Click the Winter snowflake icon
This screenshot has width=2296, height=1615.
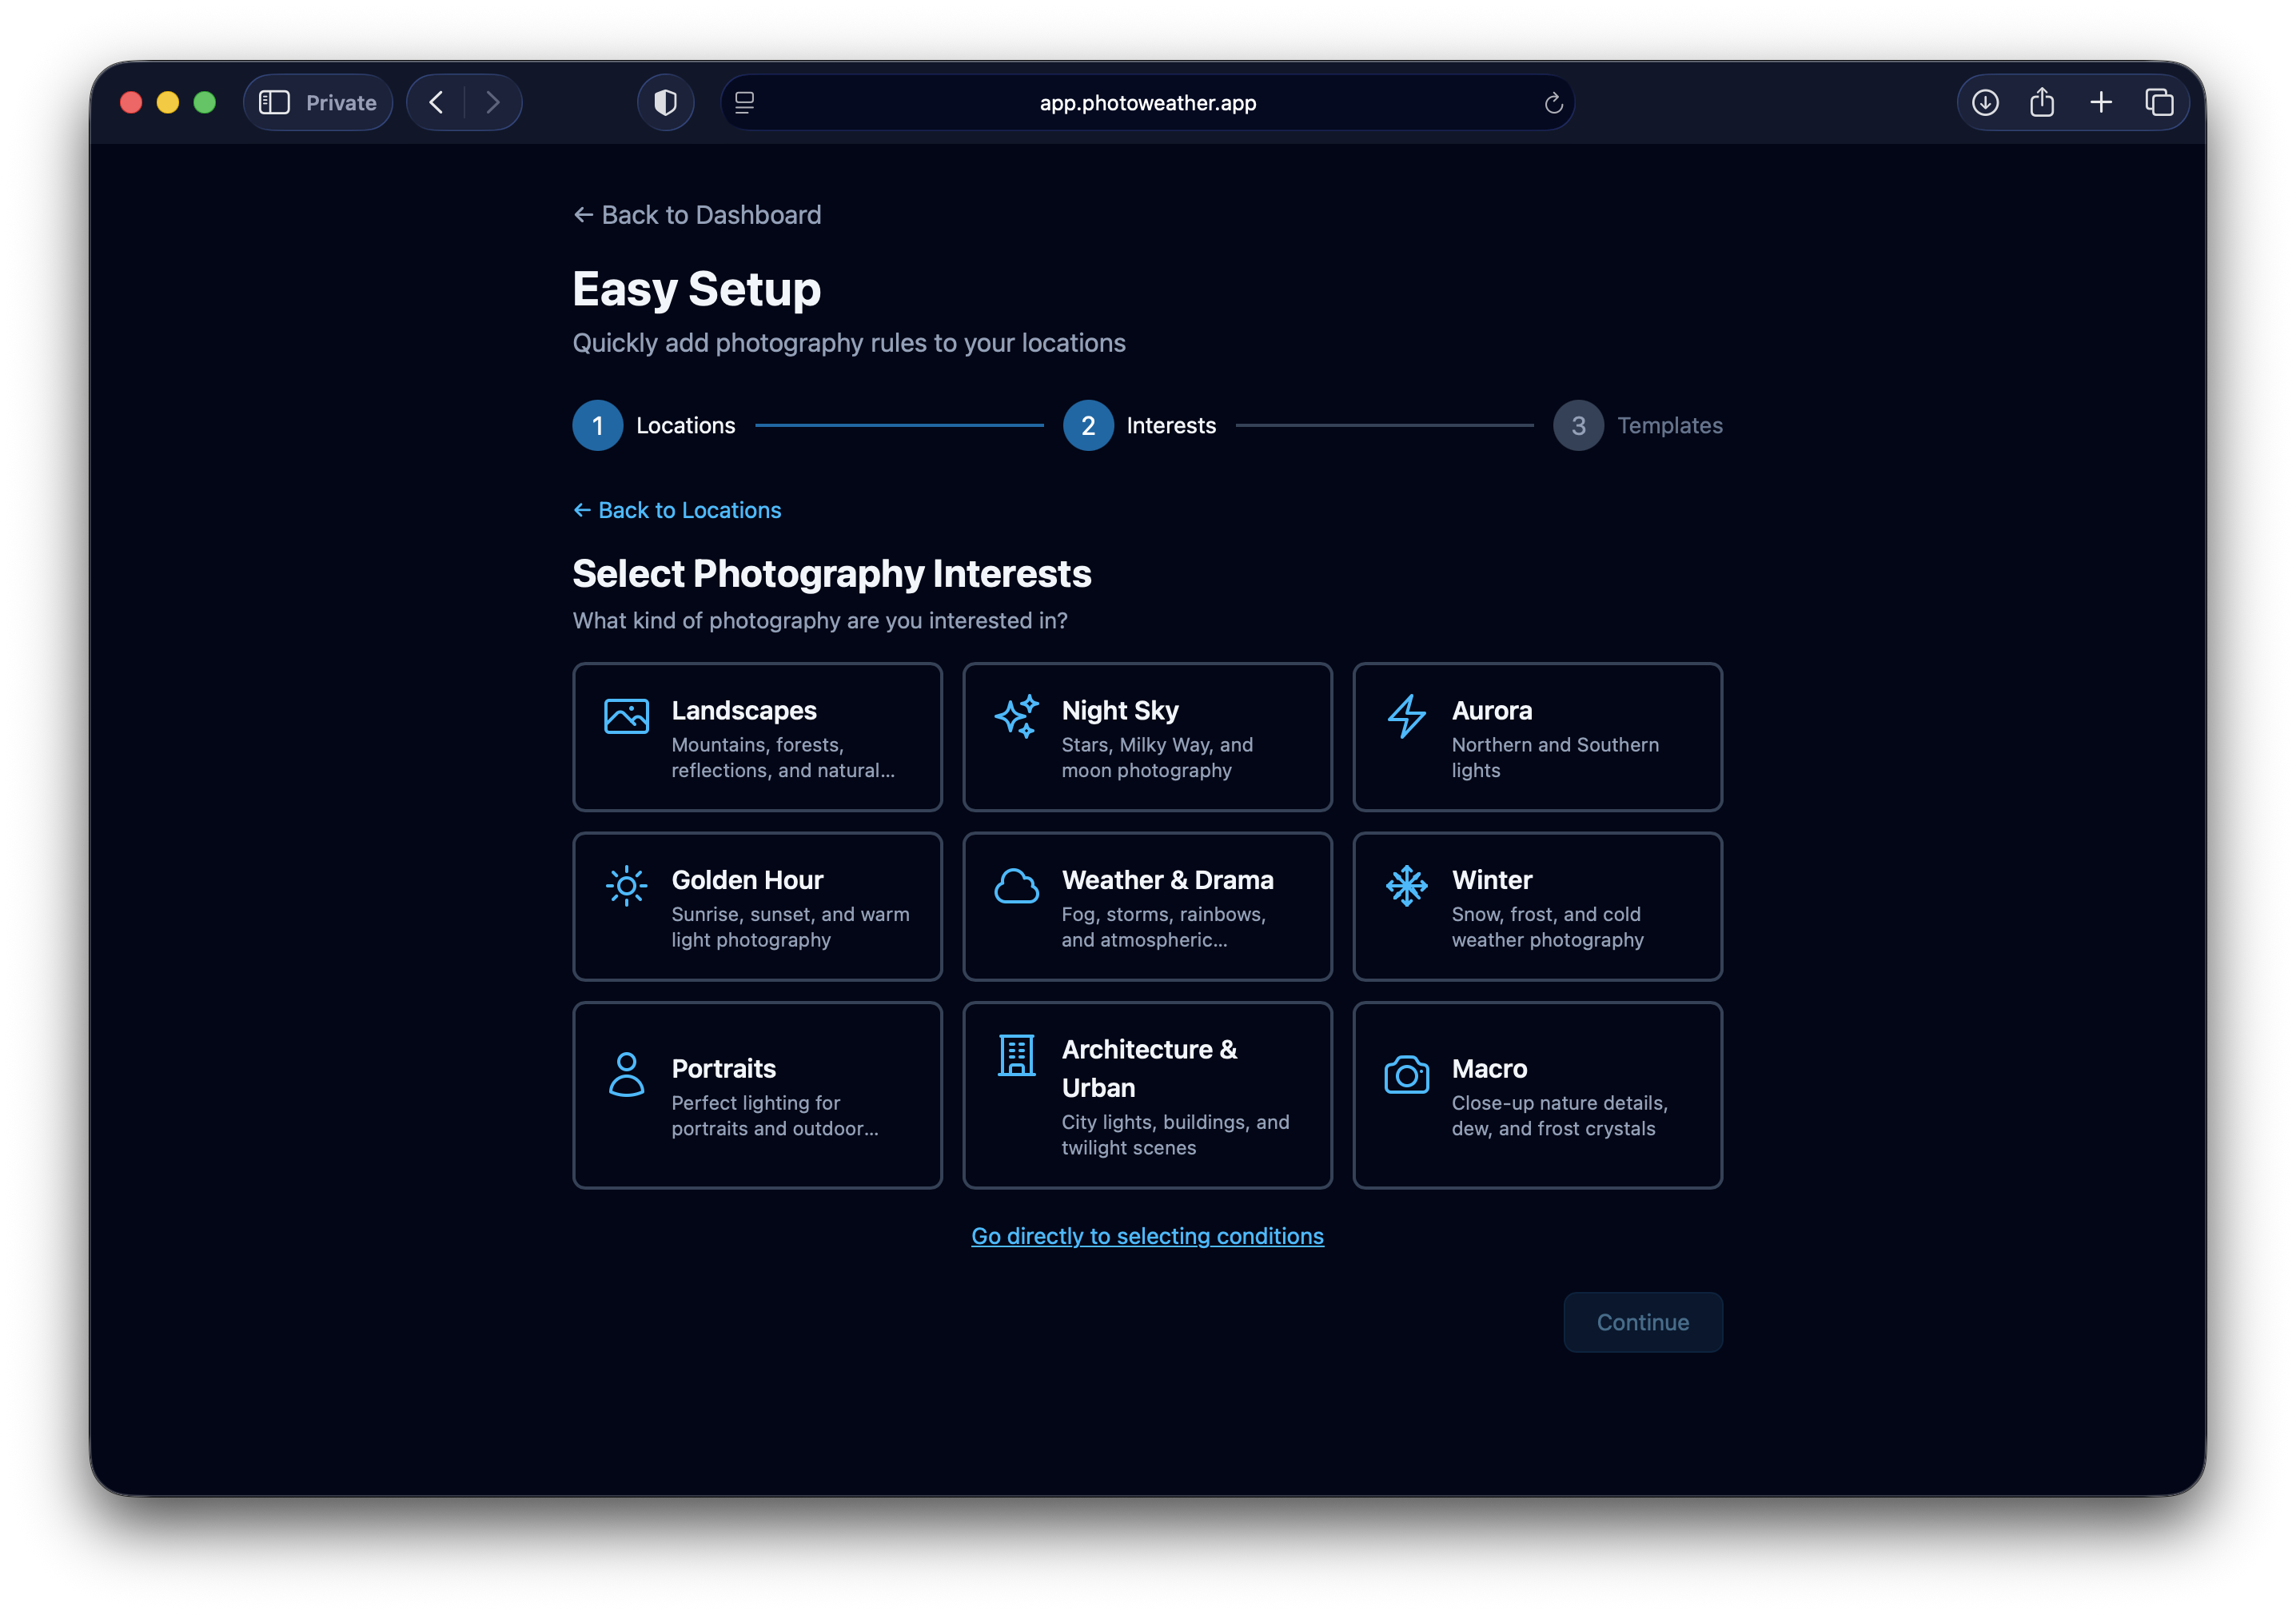tap(1406, 884)
